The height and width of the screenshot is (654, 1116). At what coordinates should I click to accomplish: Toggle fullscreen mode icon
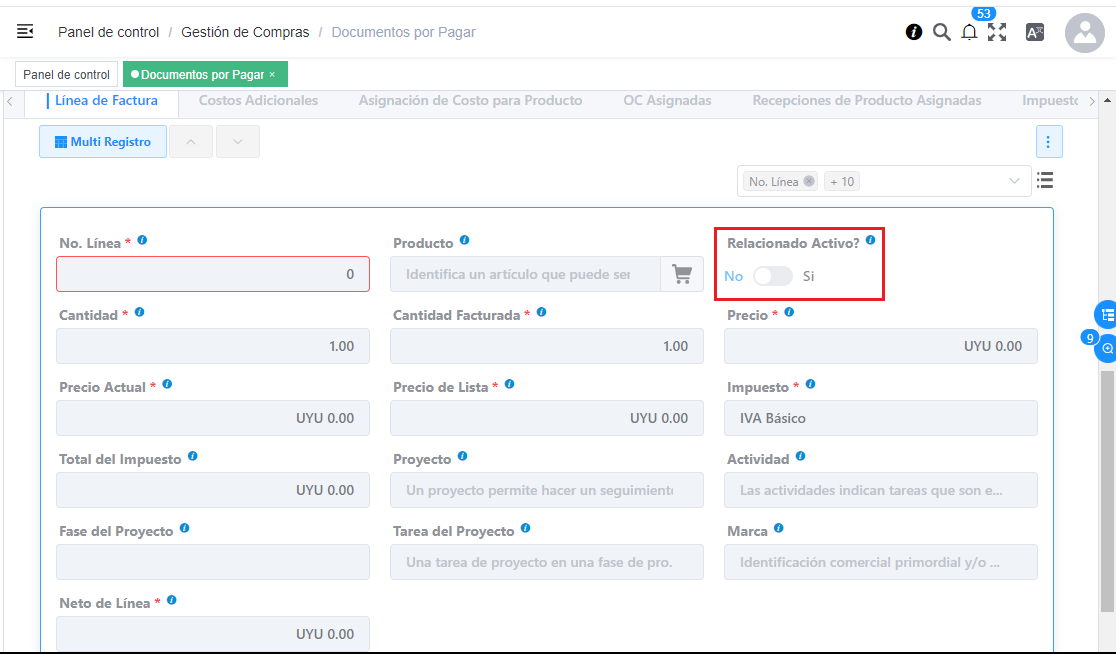[x=997, y=32]
